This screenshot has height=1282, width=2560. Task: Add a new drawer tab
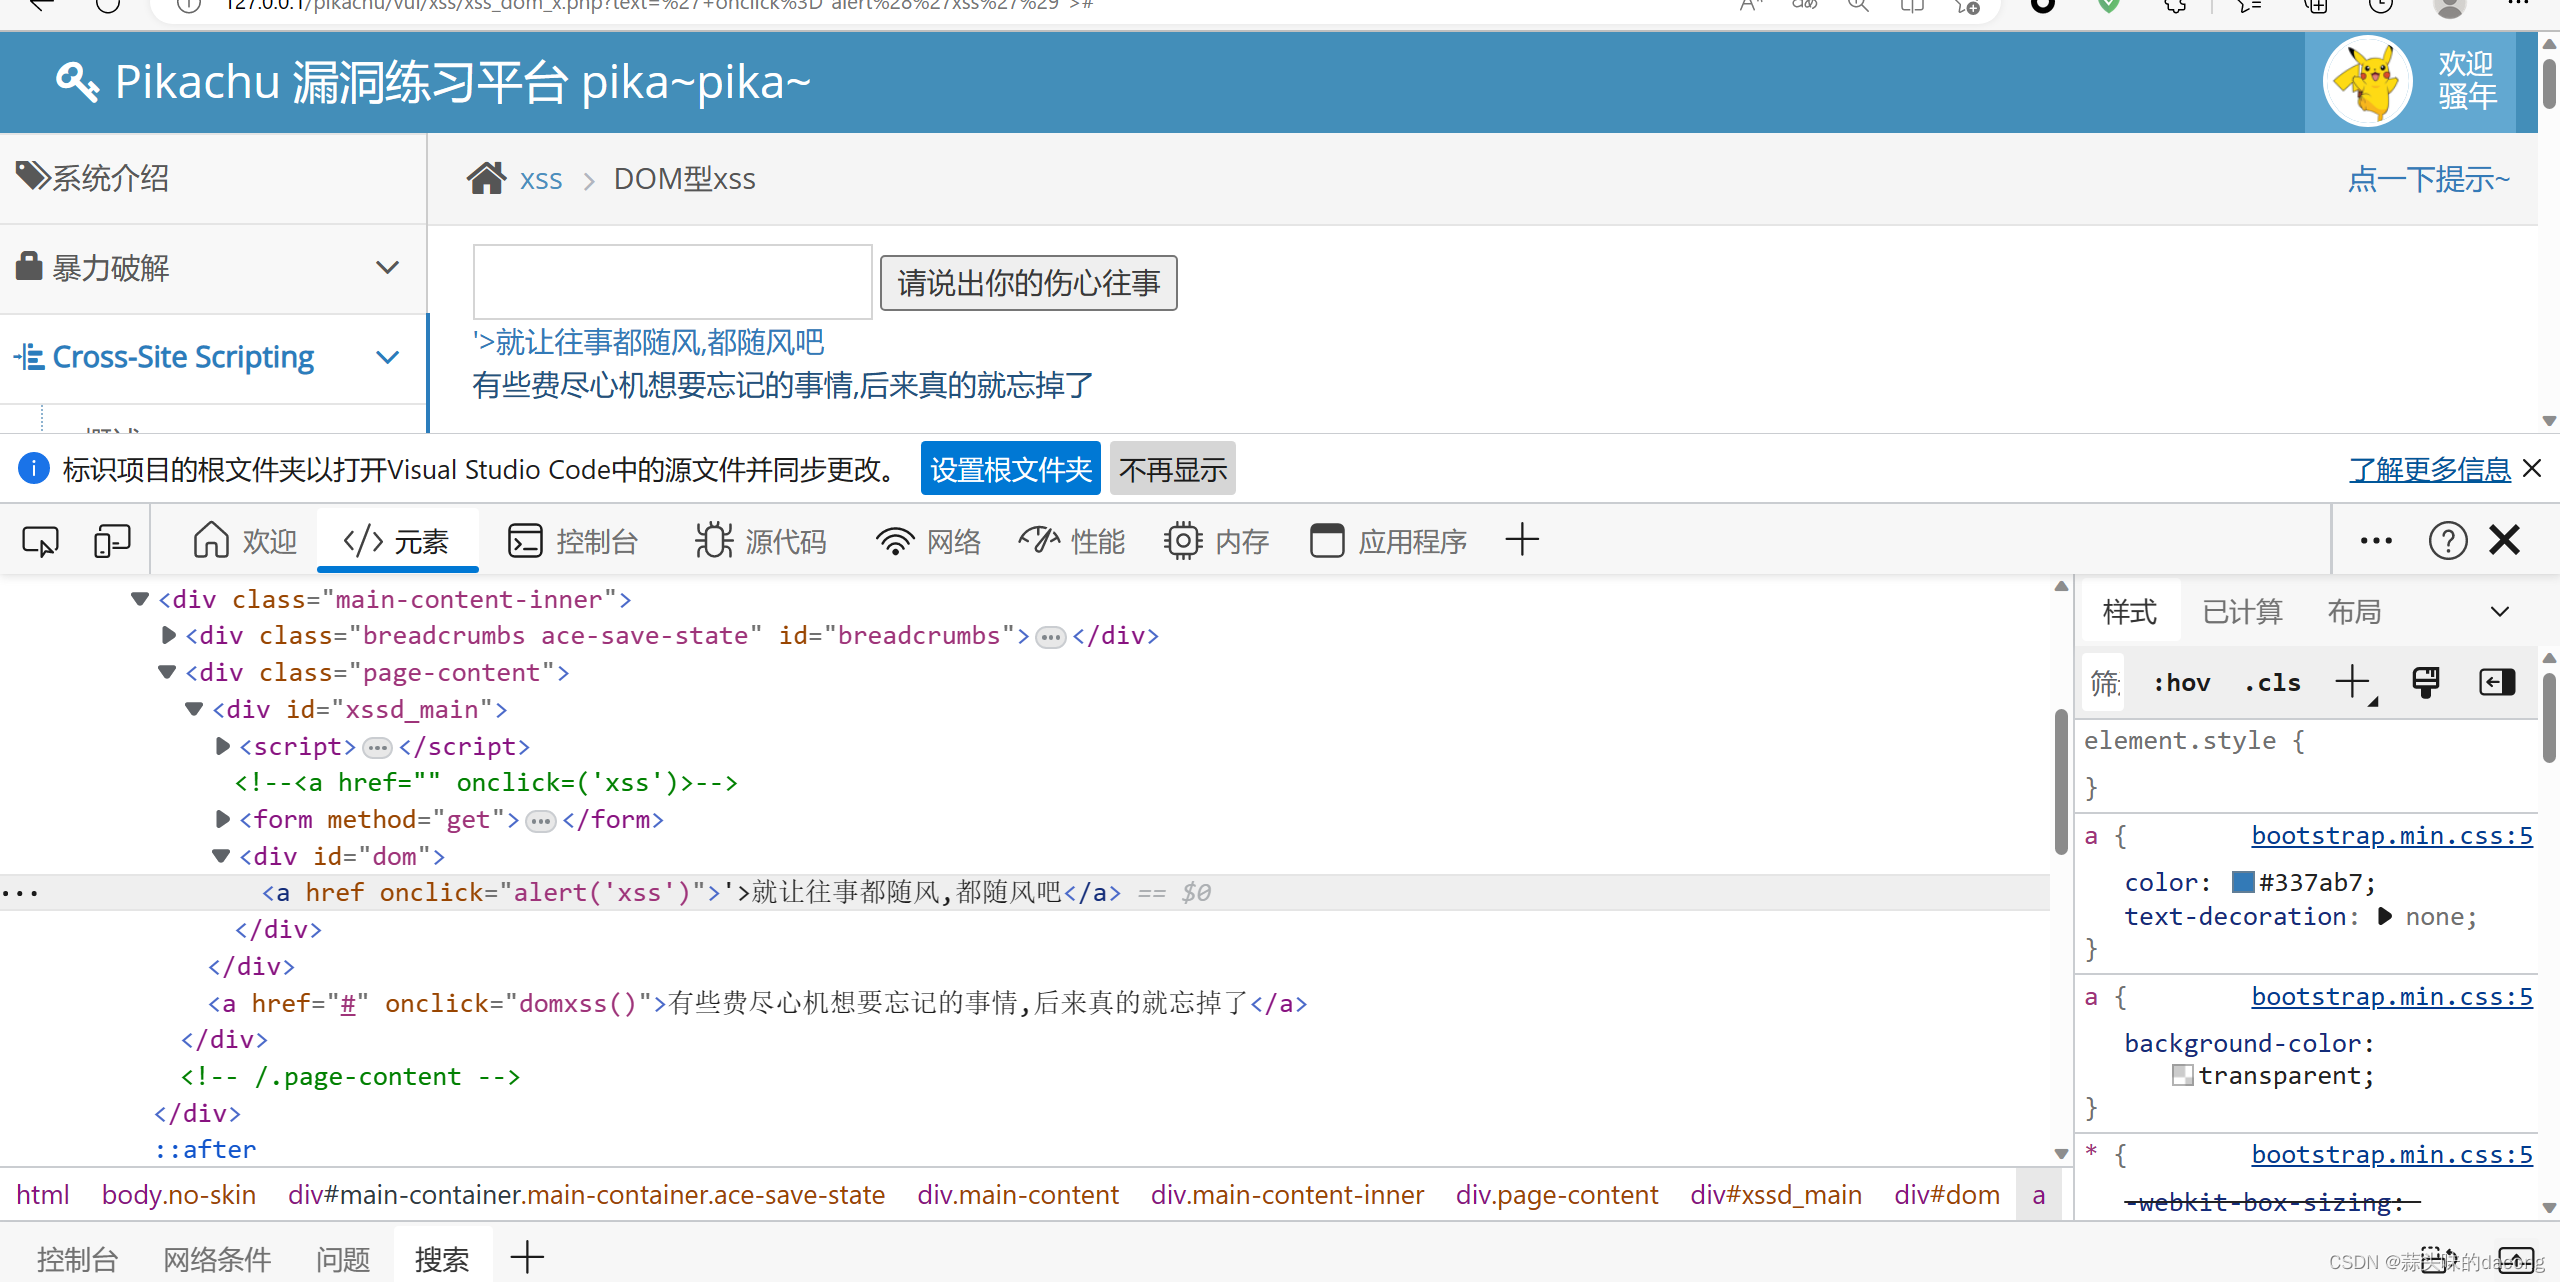coord(526,1256)
